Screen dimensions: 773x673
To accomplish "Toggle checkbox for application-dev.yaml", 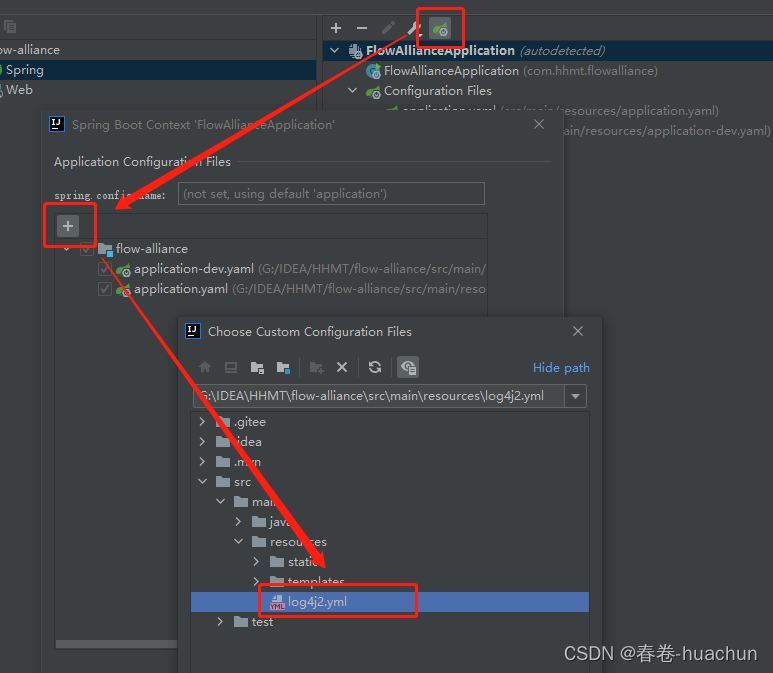I will point(105,269).
